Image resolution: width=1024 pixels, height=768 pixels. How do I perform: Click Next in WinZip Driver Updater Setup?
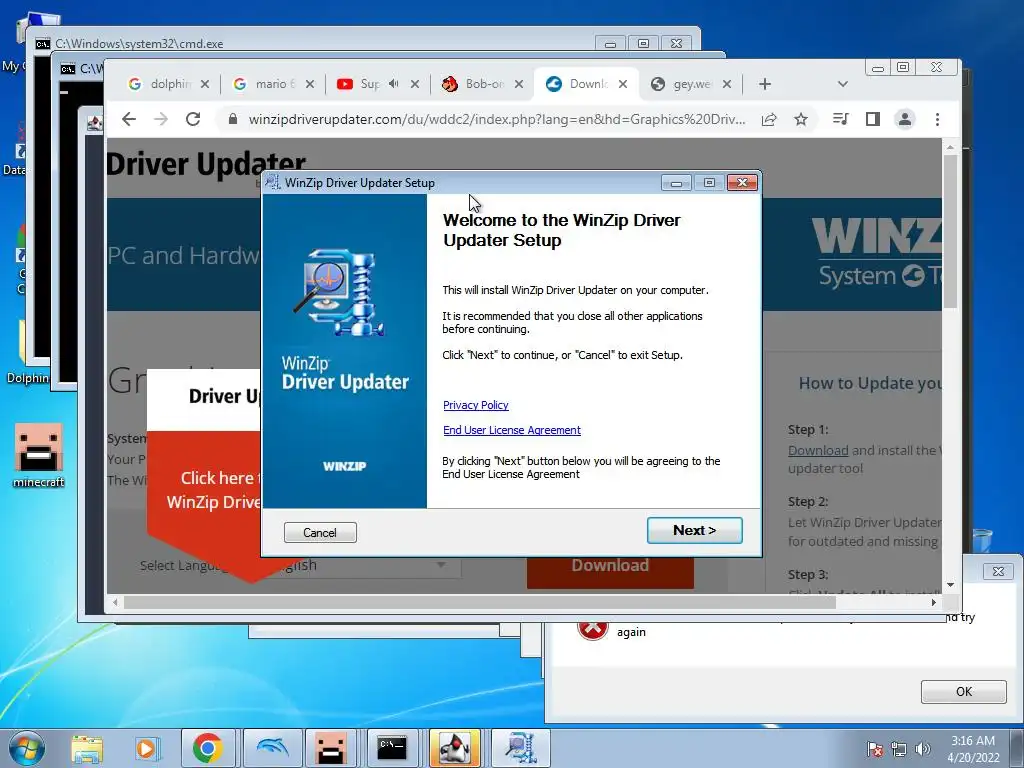pos(694,530)
